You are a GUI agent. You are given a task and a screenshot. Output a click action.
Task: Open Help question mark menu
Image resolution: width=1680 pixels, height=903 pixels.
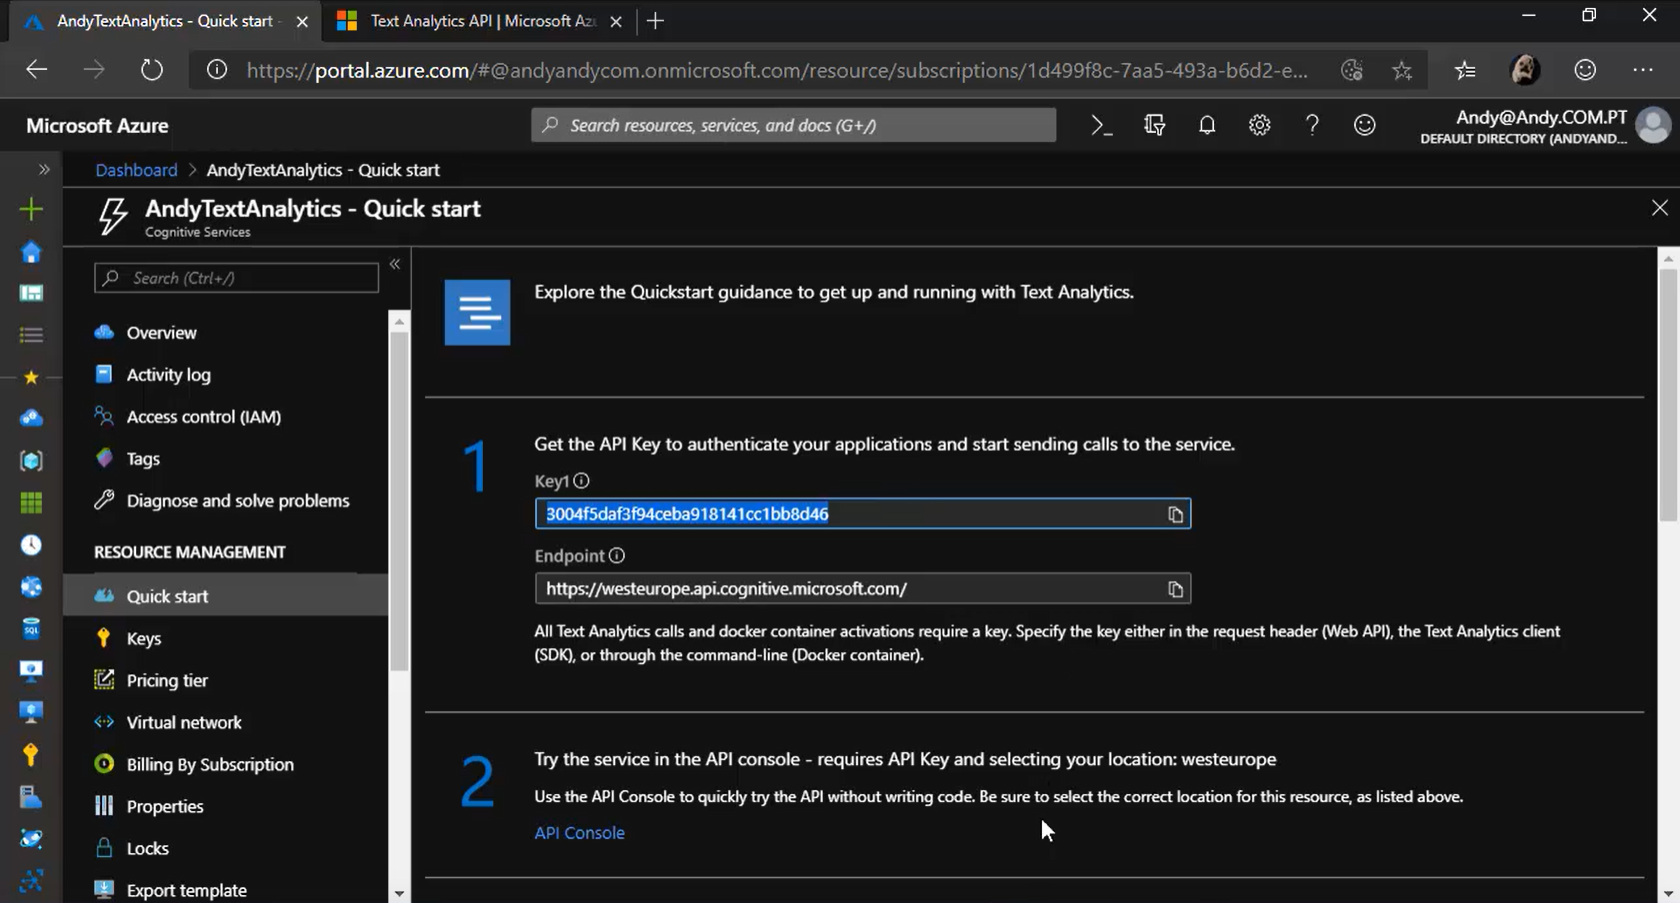(1312, 125)
